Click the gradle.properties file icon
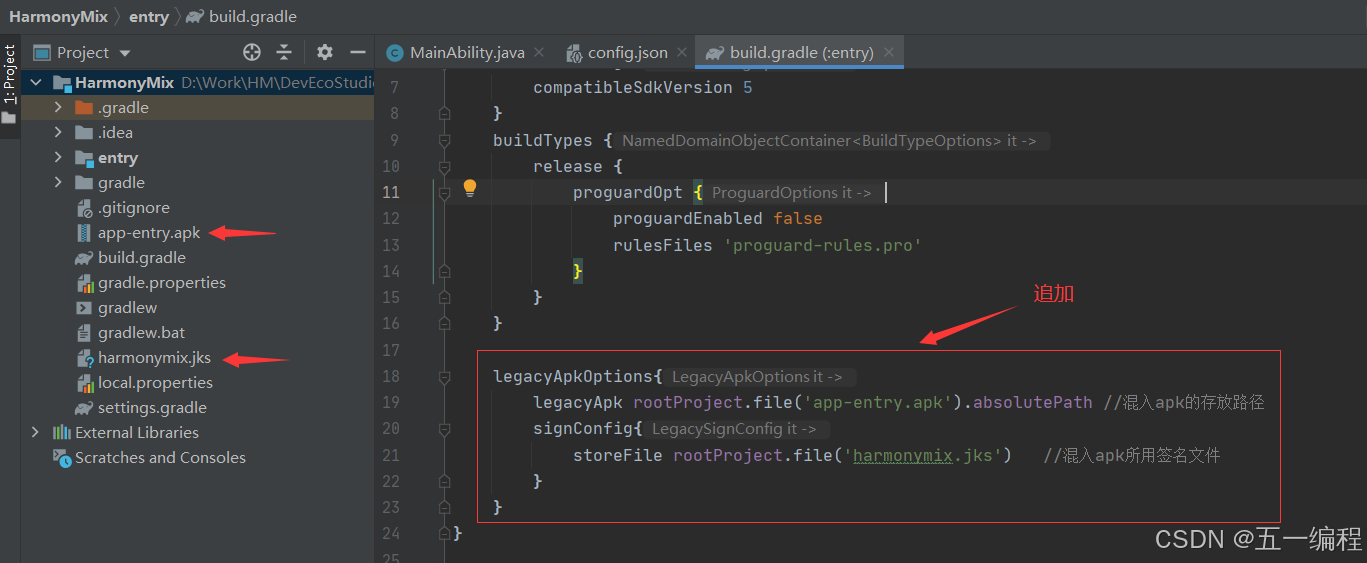This screenshot has height=563, width=1367. click(84, 282)
